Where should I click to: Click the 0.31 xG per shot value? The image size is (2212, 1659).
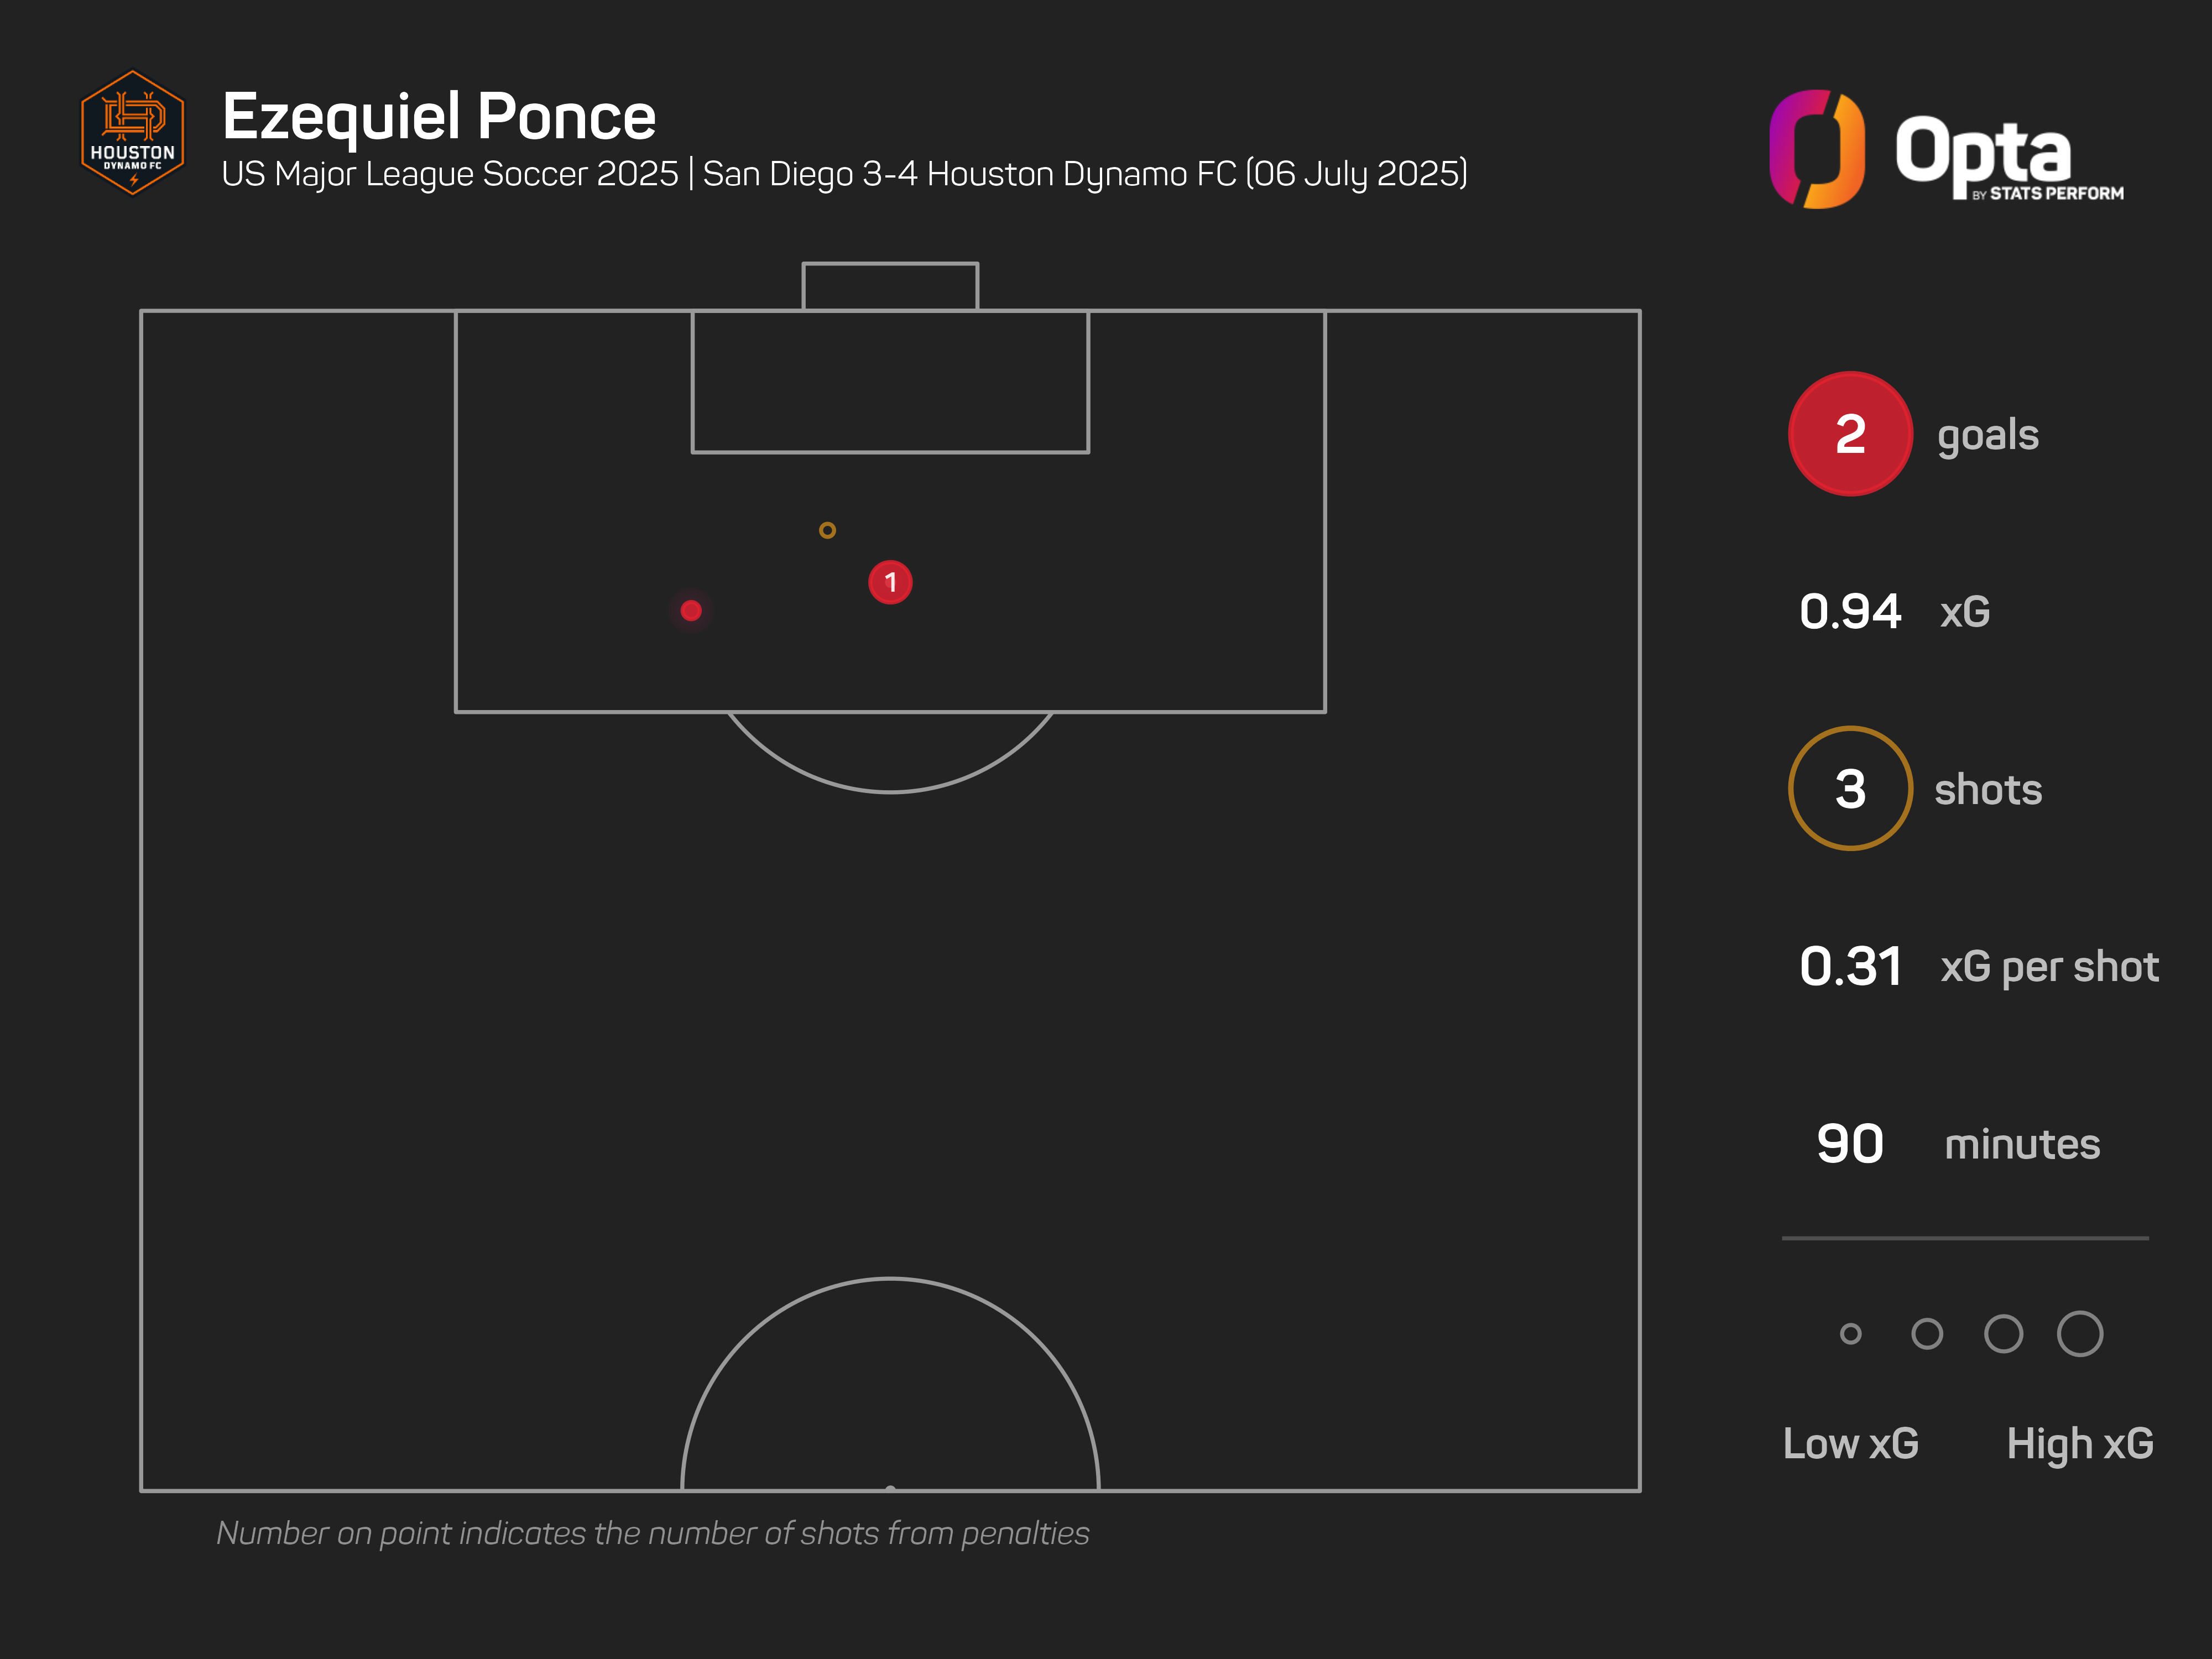(1850, 967)
